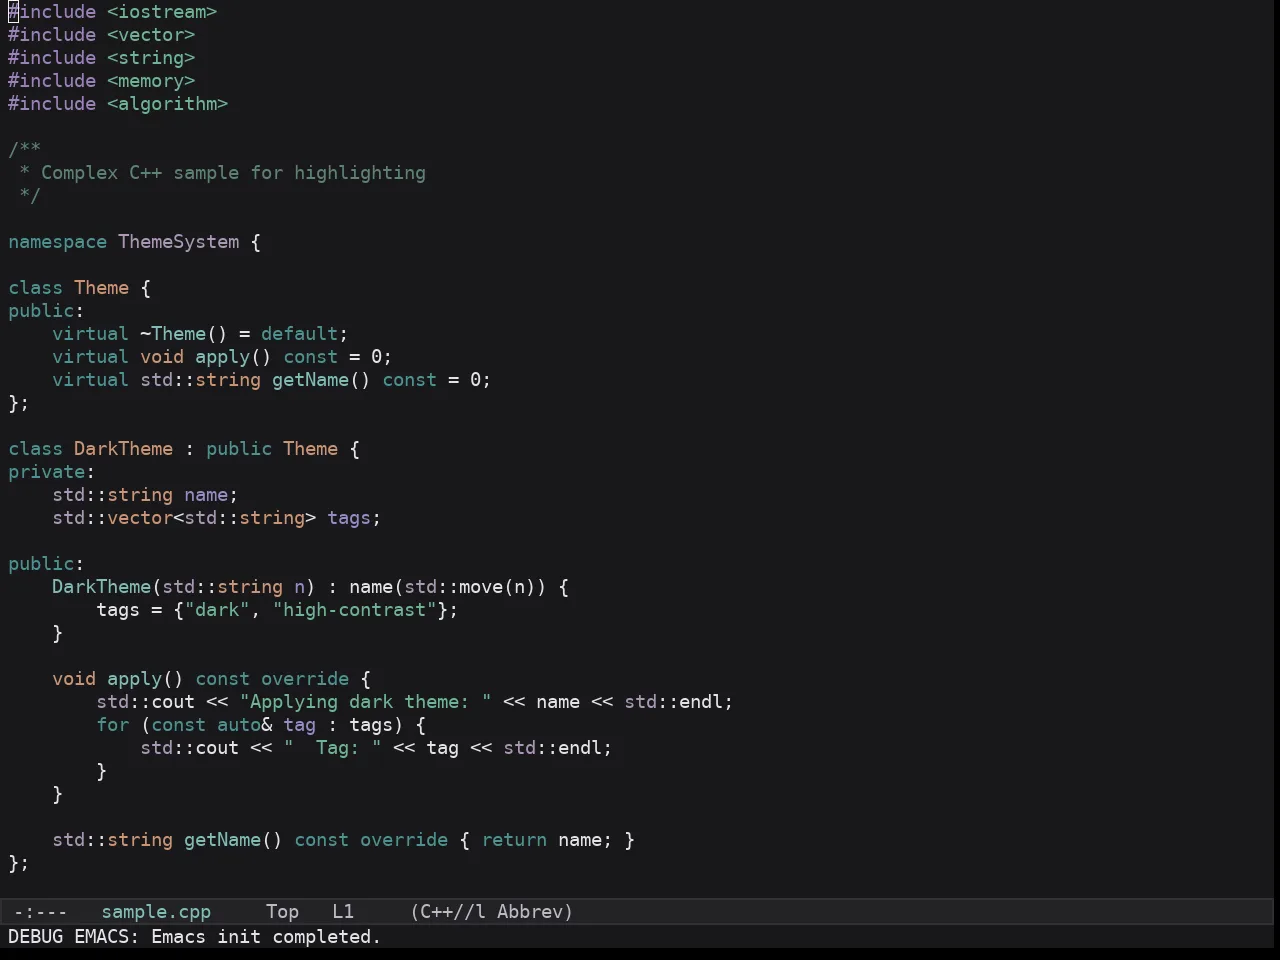Click the L1 line number indicator
1280x960 pixels.
(343, 912)
